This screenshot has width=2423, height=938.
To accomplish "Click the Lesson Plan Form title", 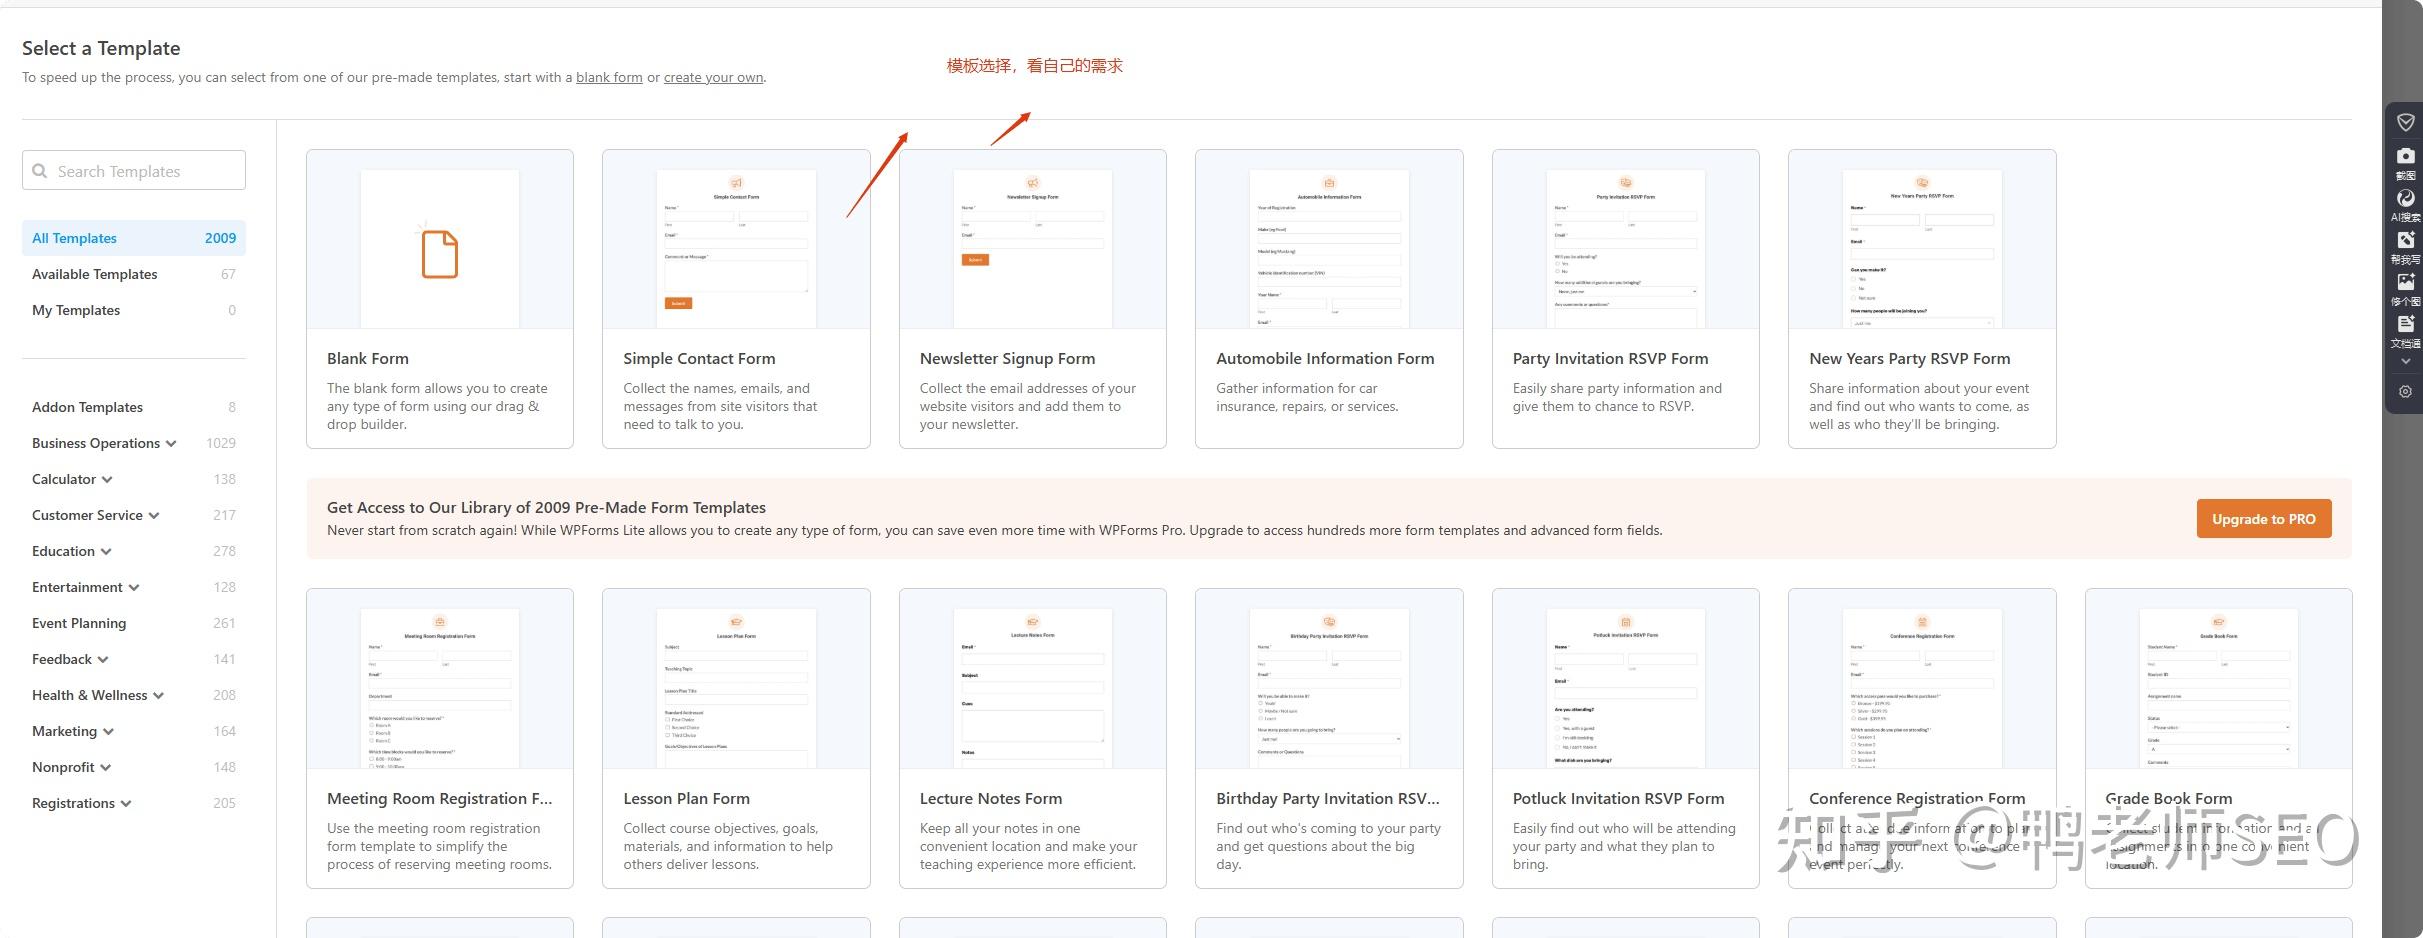I will coord(686,798).
